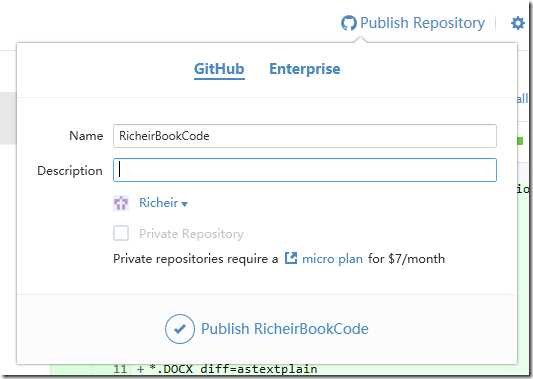
Task: Open the micro plan link
Action: 332,259
